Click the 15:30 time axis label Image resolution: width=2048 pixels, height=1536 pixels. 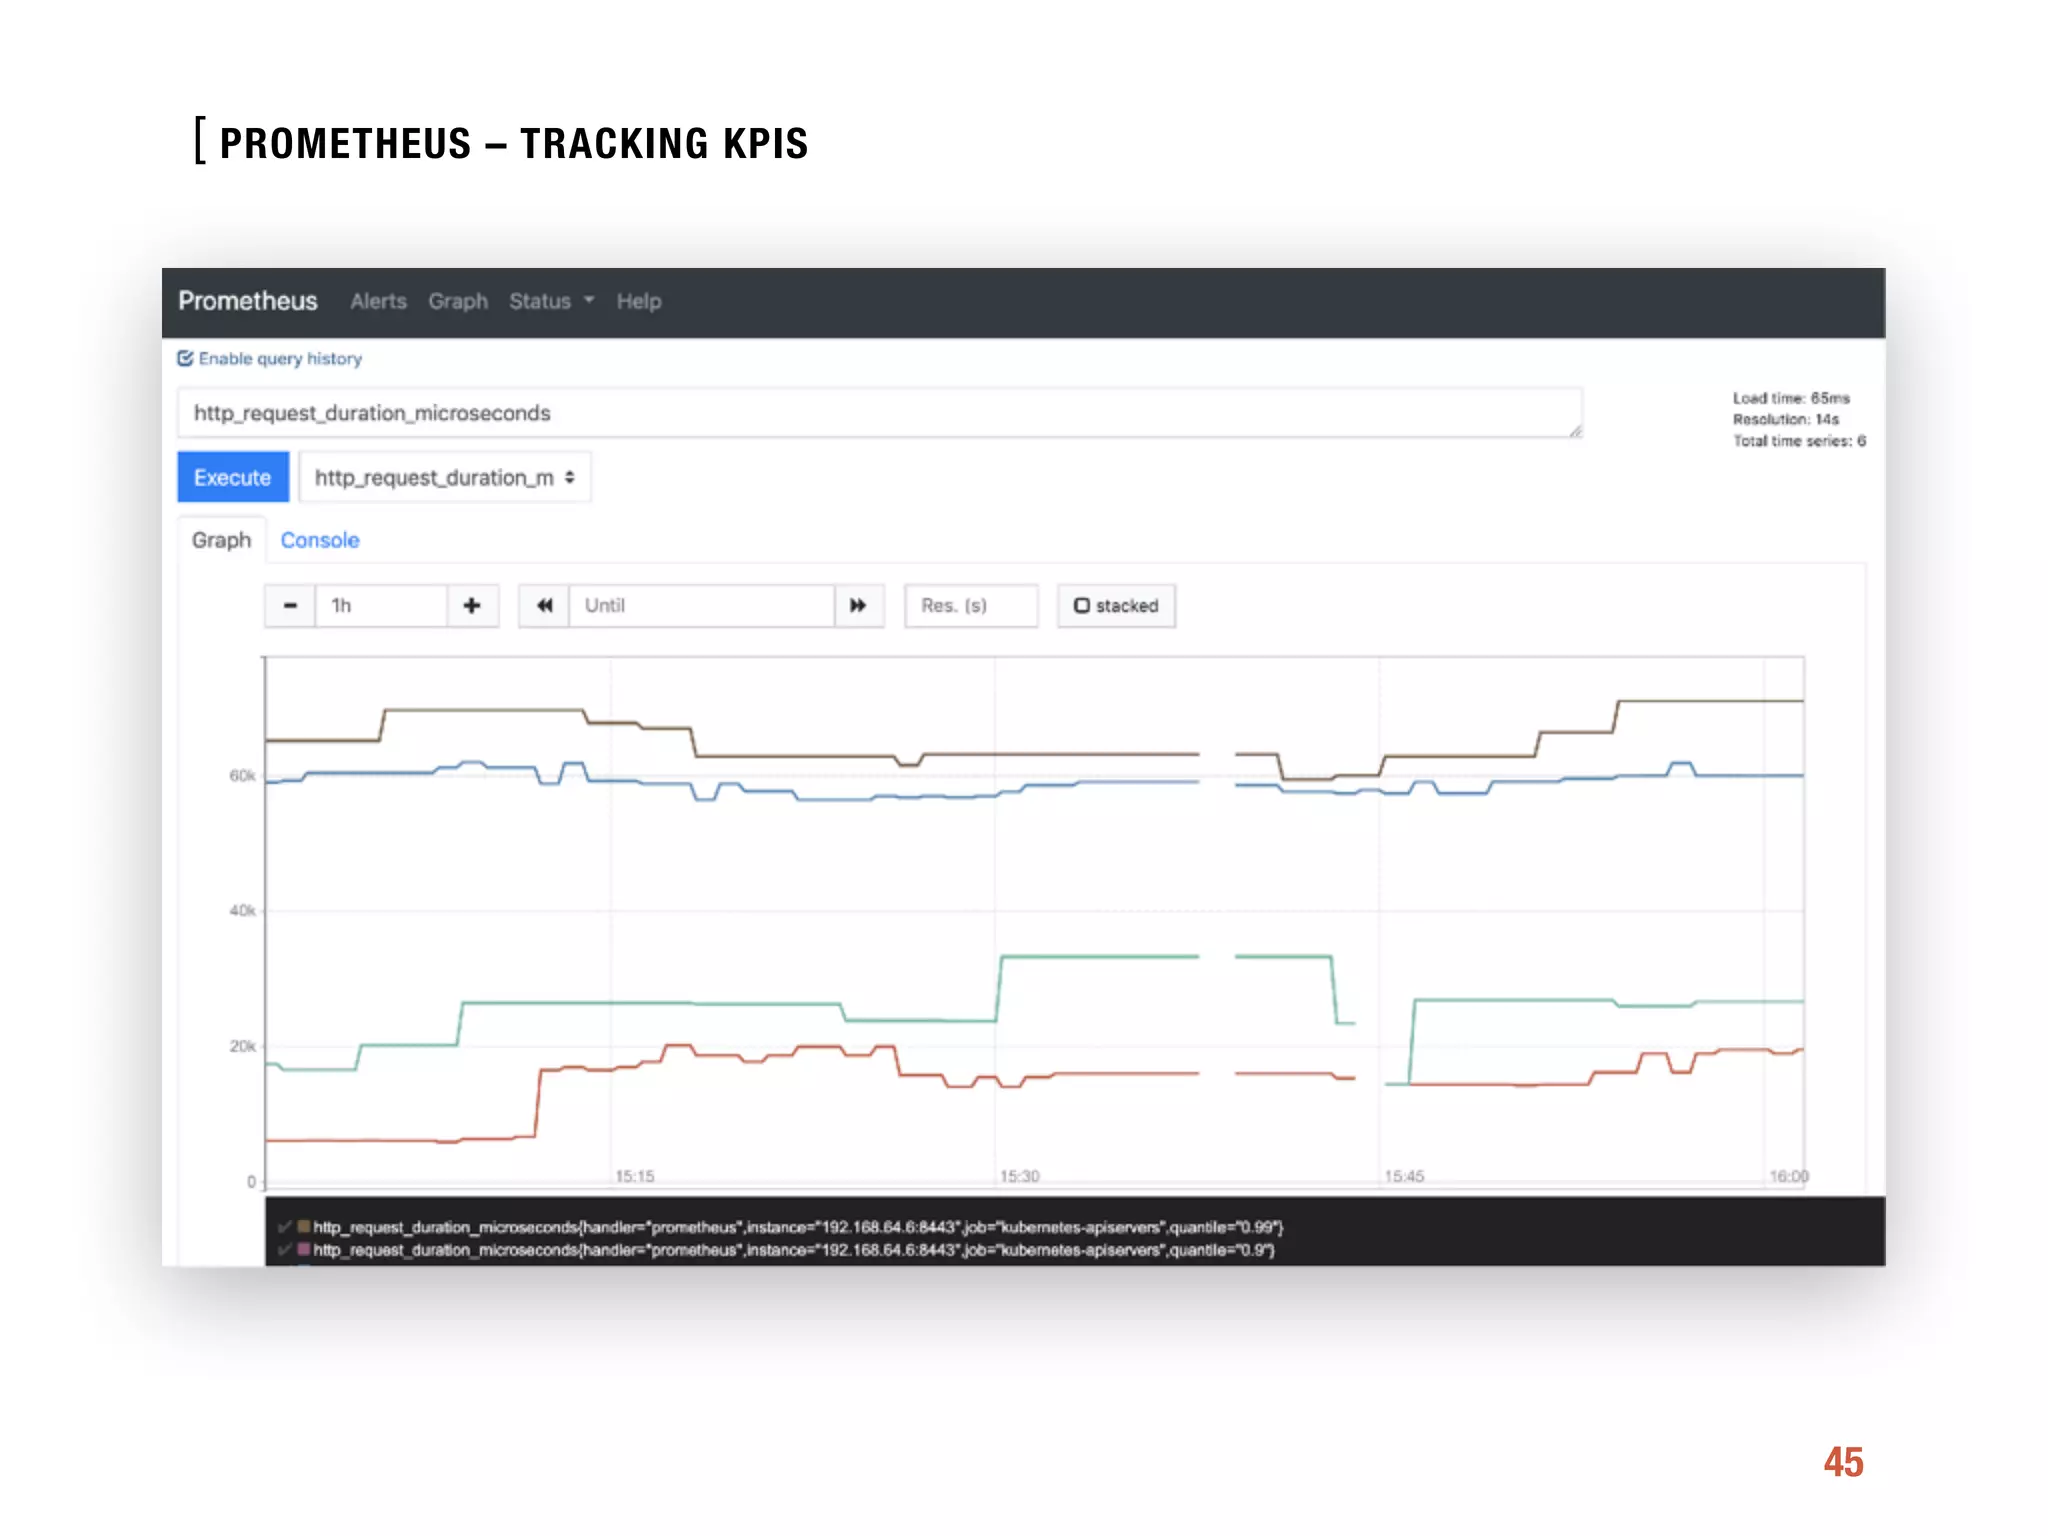click(x=1019, y=1176)
